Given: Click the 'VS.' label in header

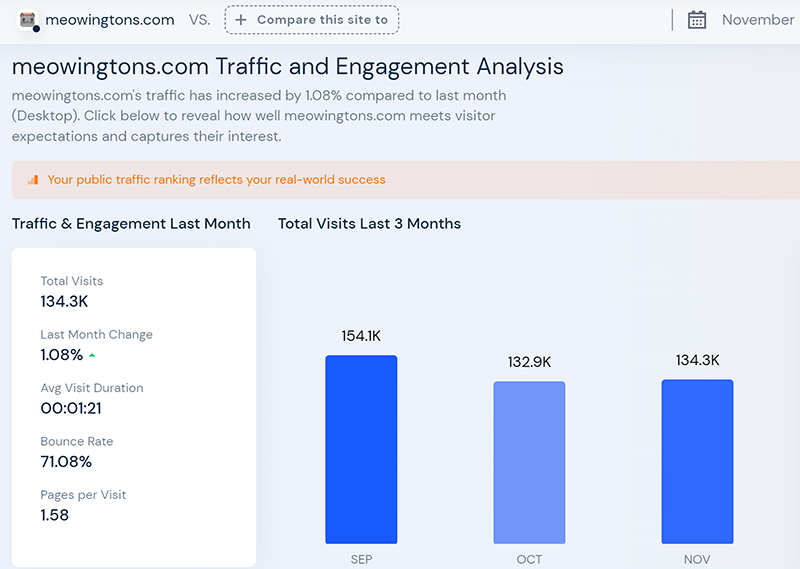Looking at the screenshot, I should click(199, 20).
